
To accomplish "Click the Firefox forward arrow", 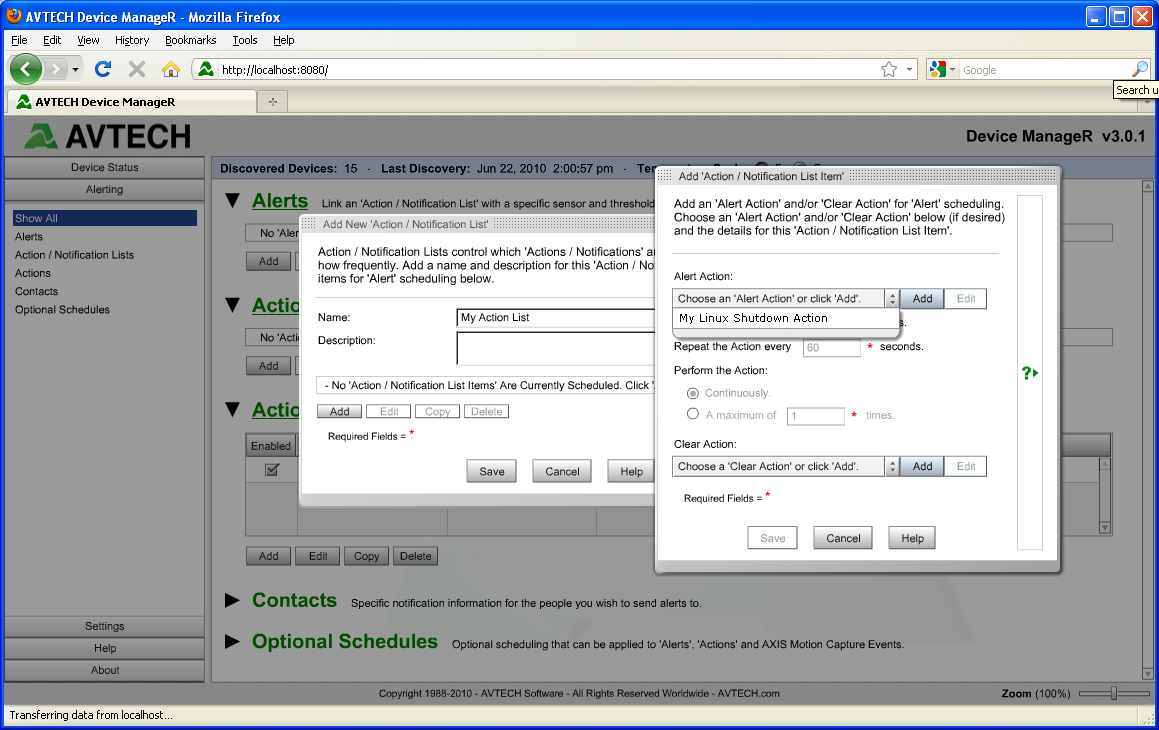I will [x=55, y=69].
